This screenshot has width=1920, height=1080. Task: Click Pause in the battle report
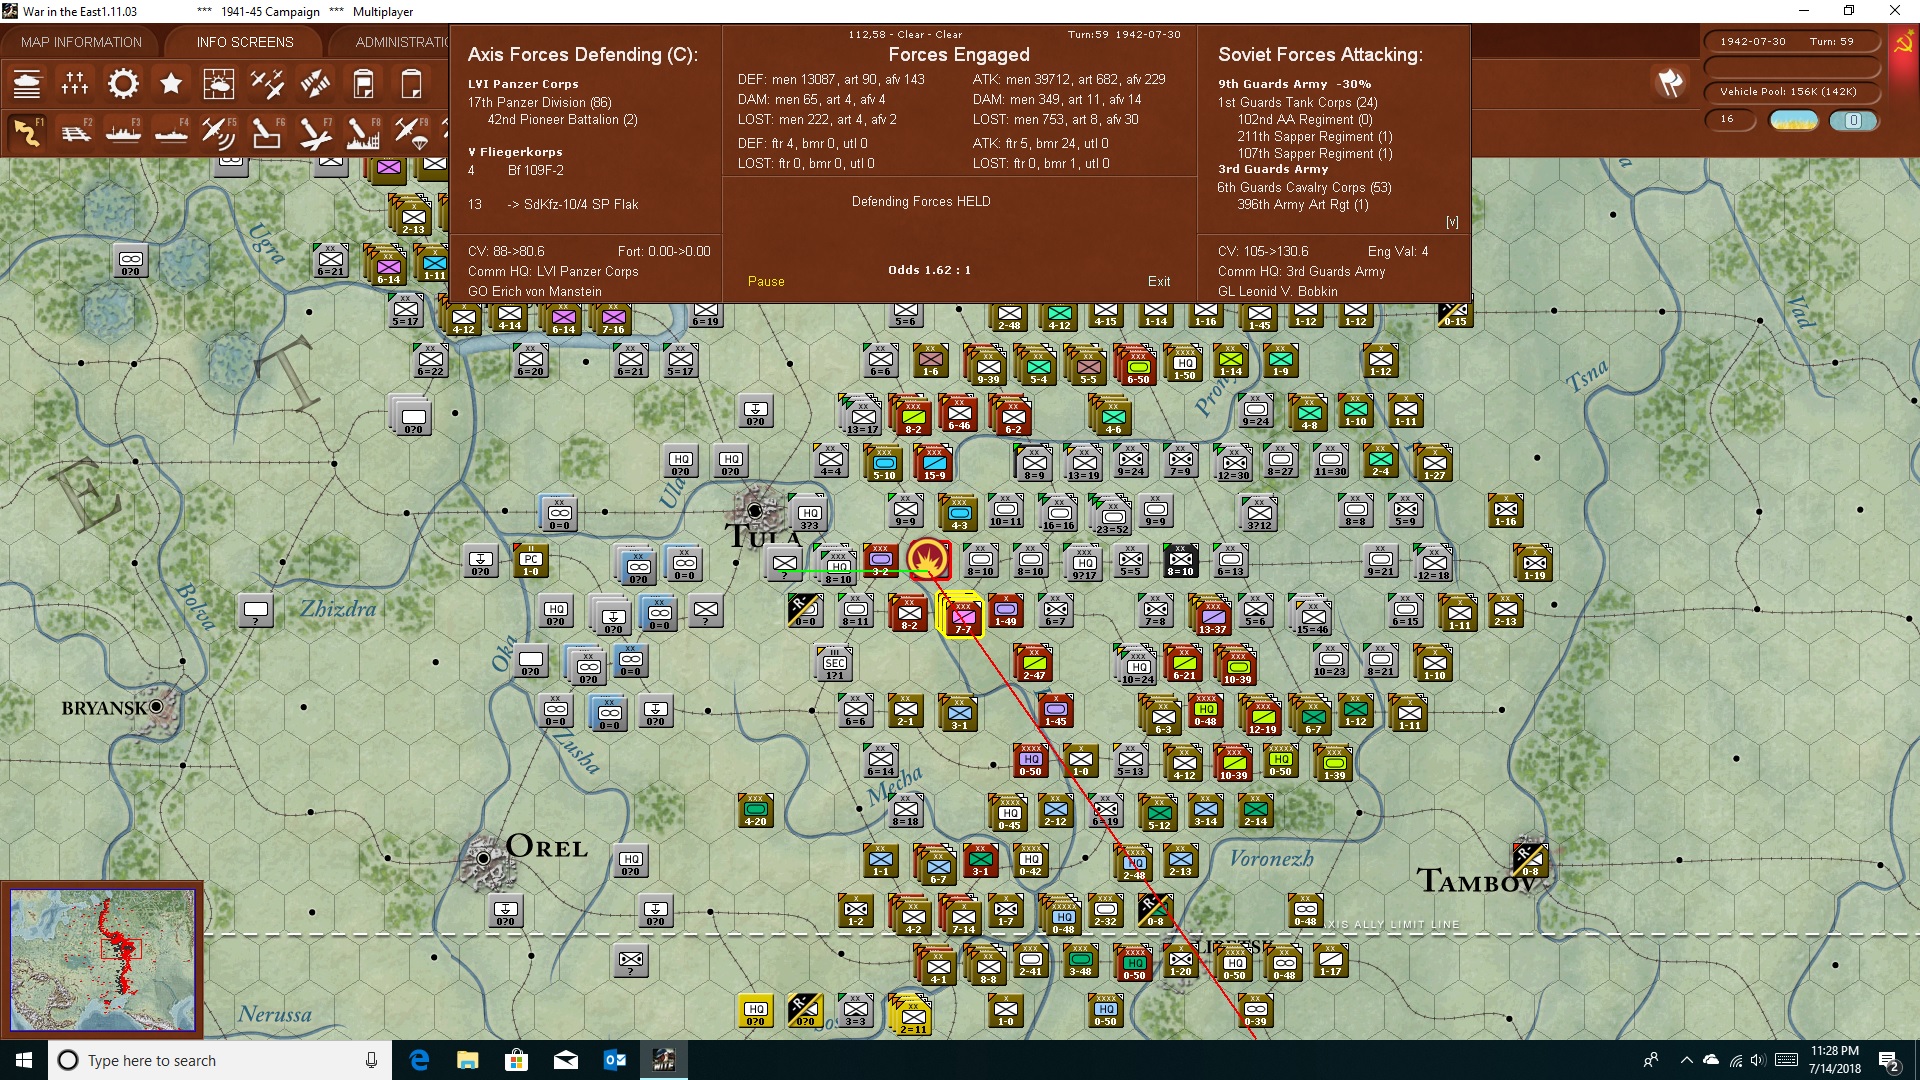pyautogui.click(x=766, y=282)
